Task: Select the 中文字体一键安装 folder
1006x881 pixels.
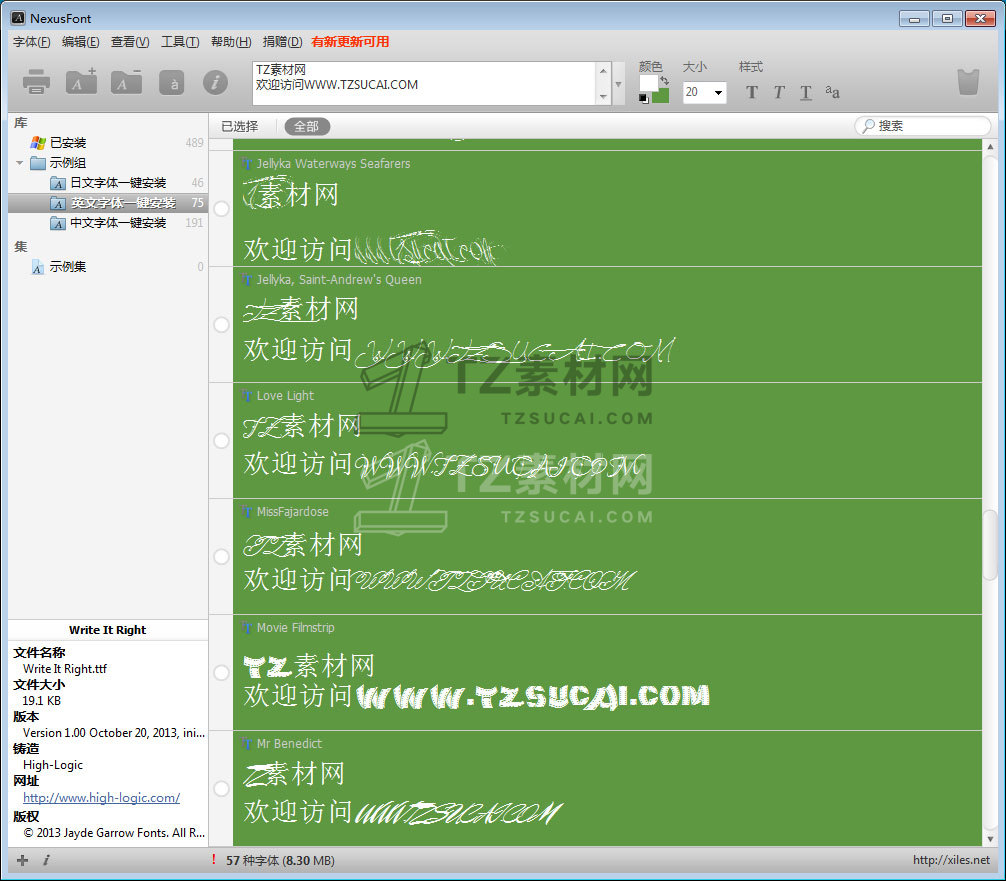Action: pos(118,223)
